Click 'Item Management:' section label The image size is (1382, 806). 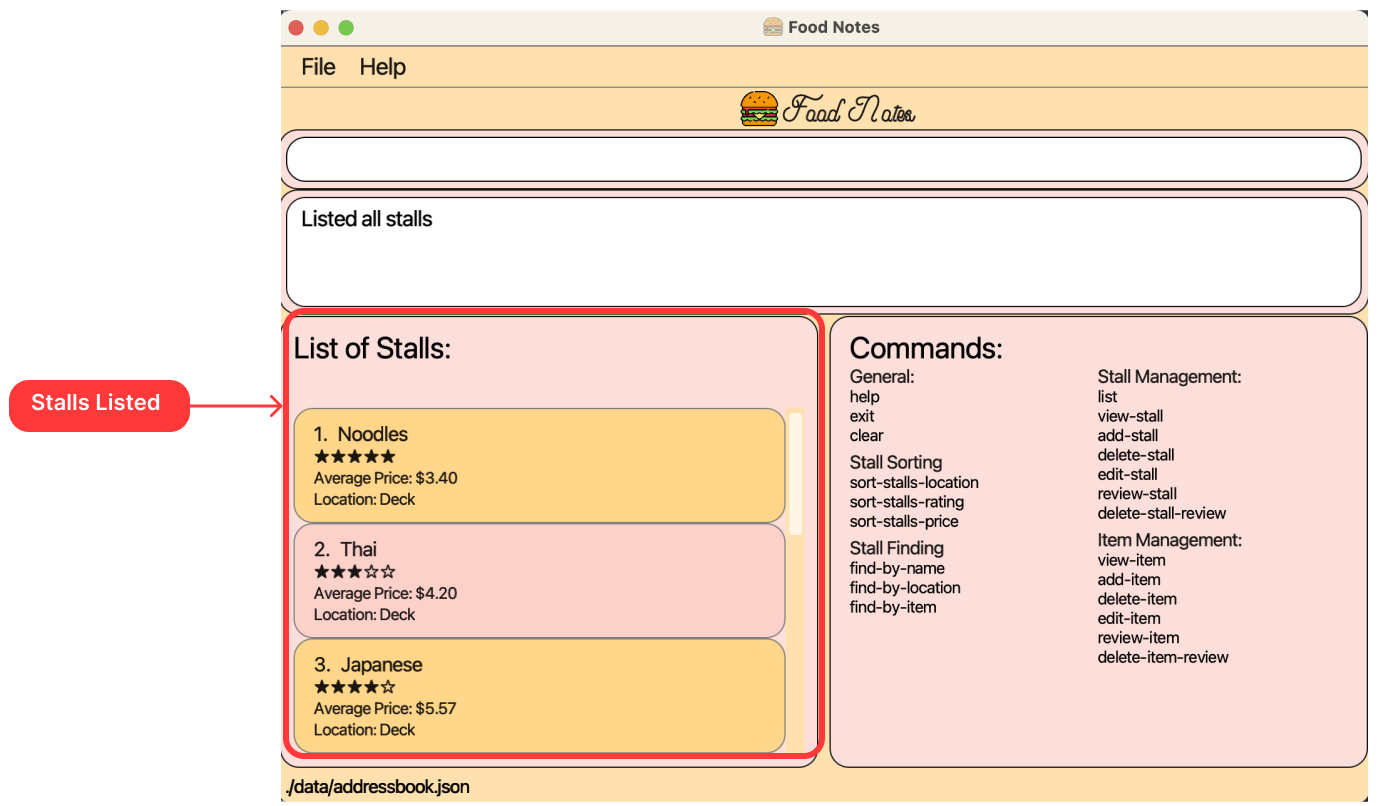(x=1170, y=540)
